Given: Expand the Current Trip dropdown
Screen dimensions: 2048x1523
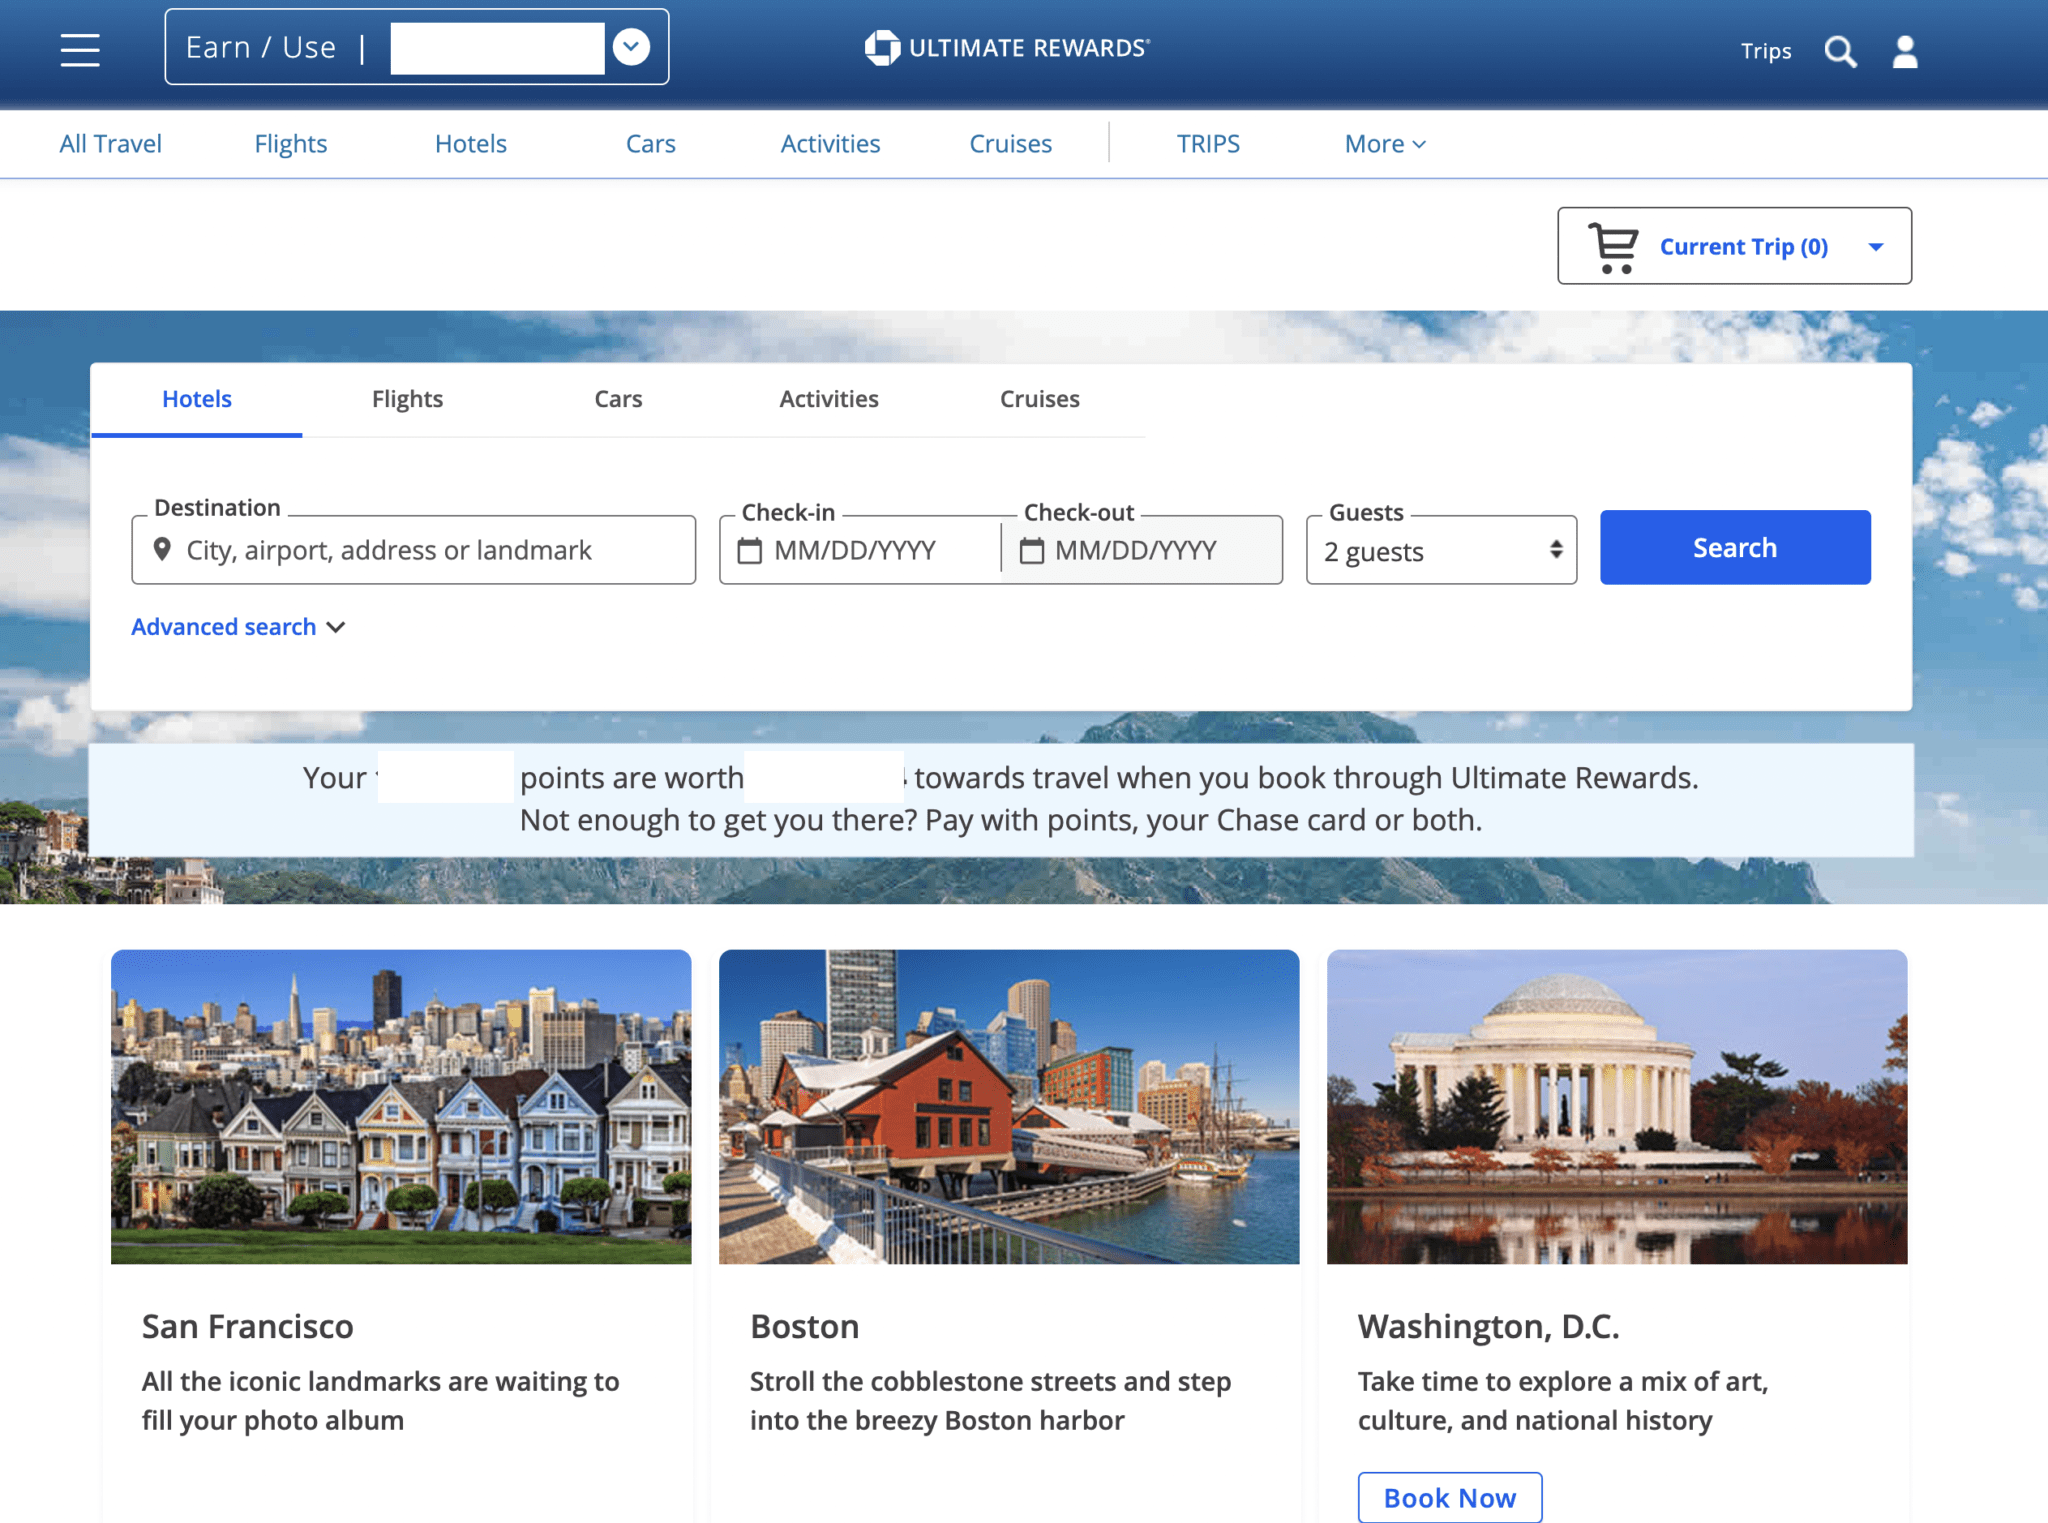Looking at the screenshot, I should [1877, 246].
